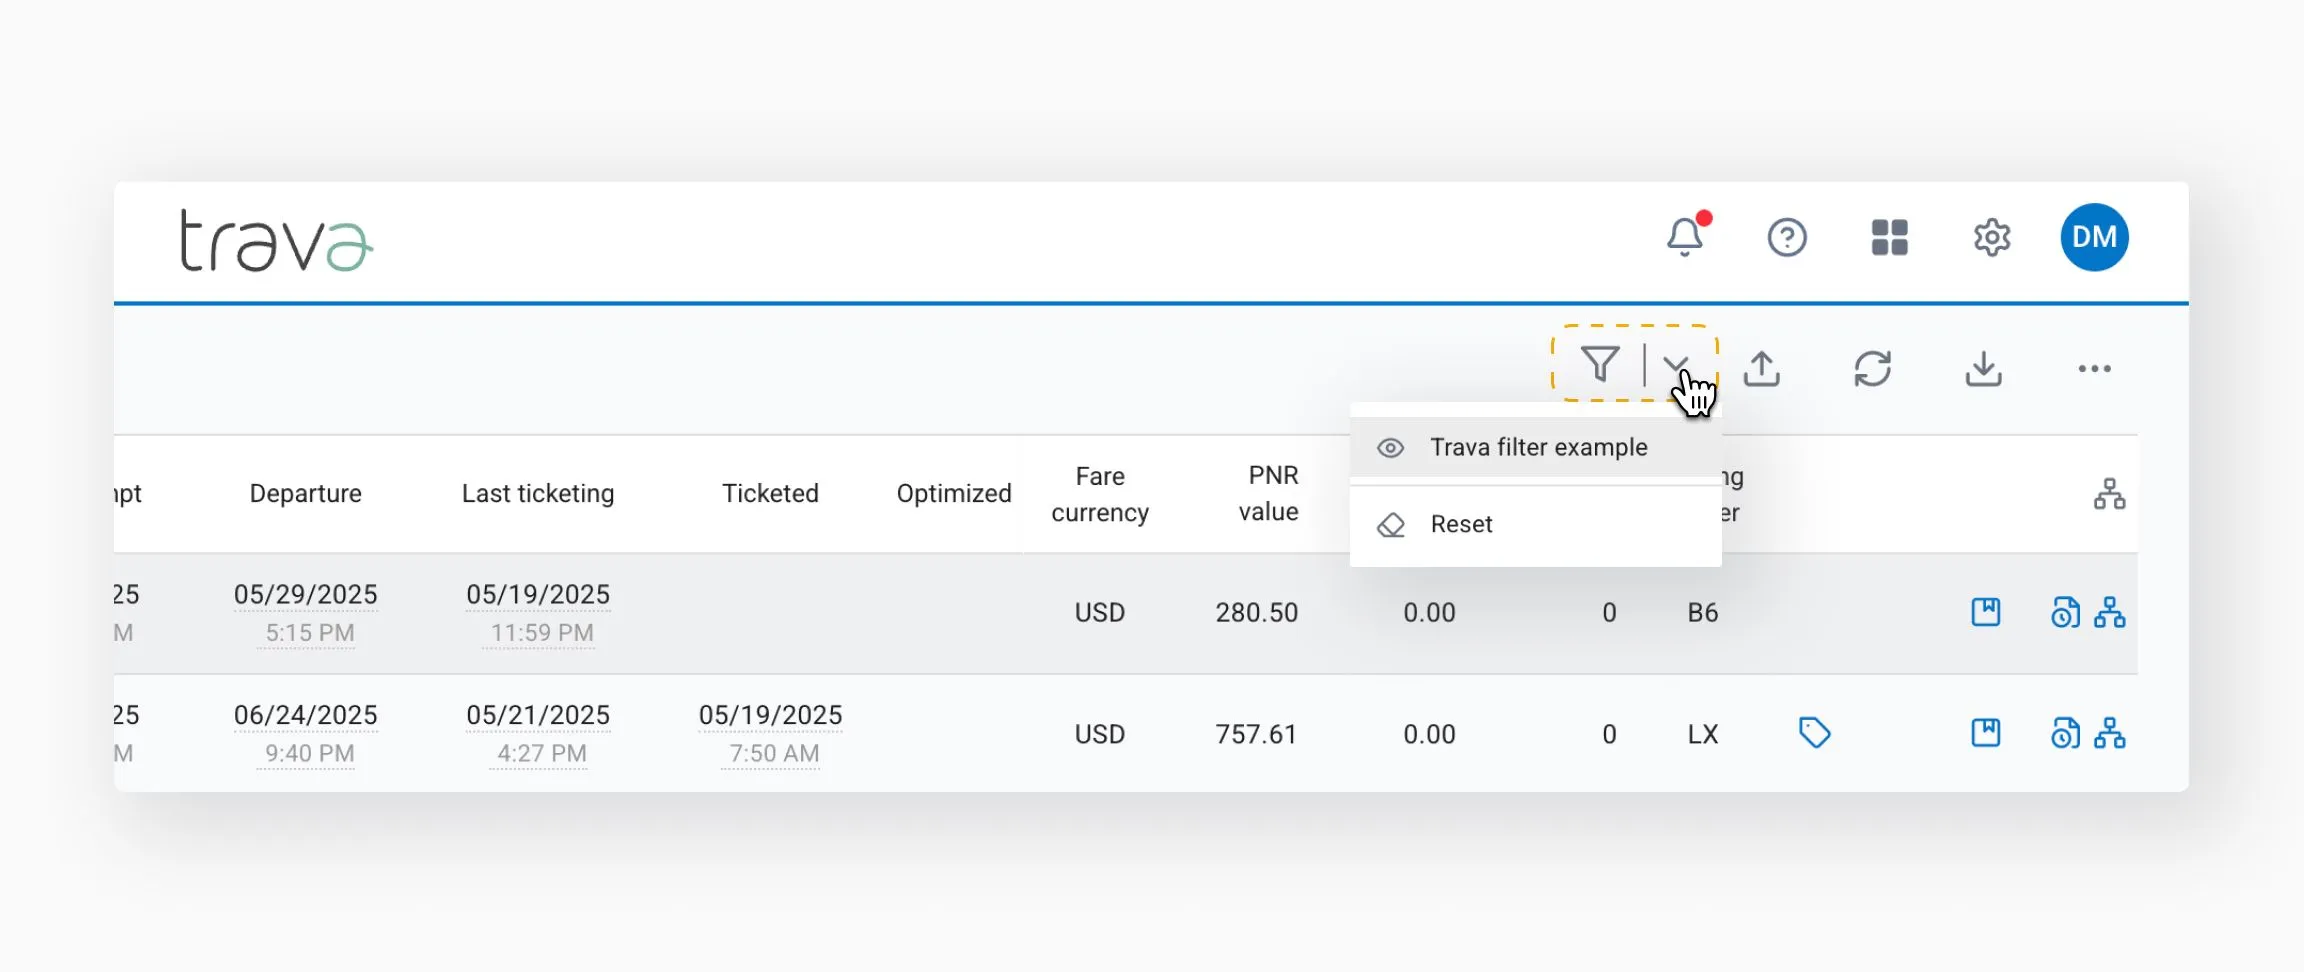Click the 05/19/2025 ticketed date in LX row
This screenshot has height=972, width=2304.
point(770,715)
